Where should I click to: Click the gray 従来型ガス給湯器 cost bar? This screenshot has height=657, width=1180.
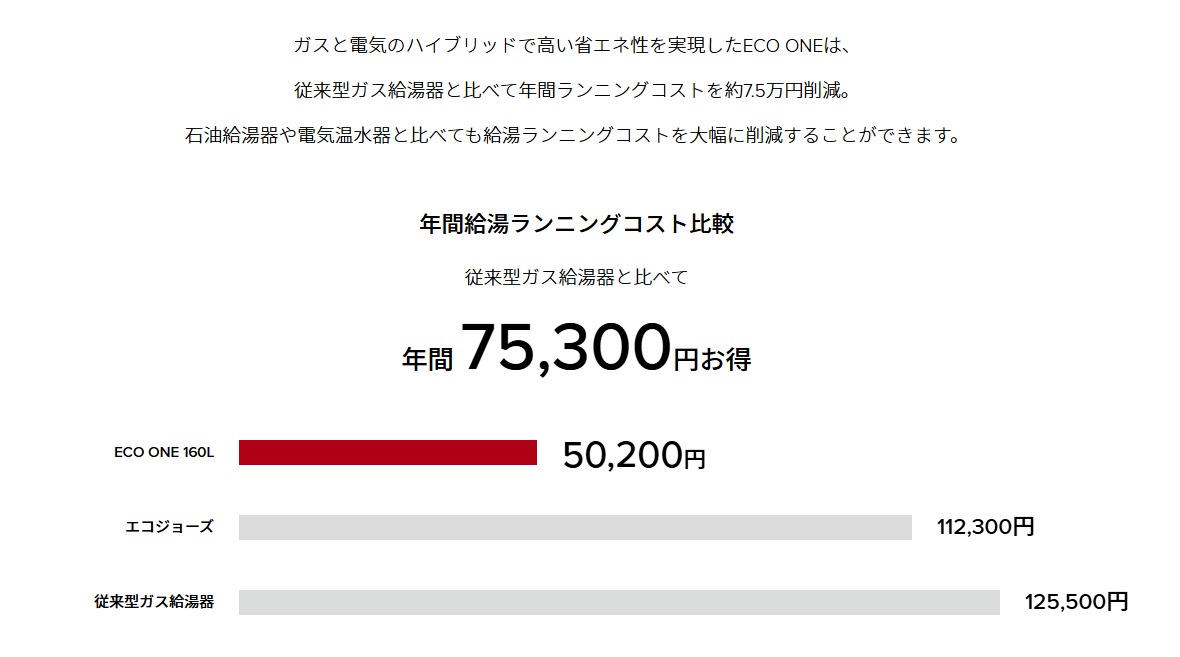(619, 602)
